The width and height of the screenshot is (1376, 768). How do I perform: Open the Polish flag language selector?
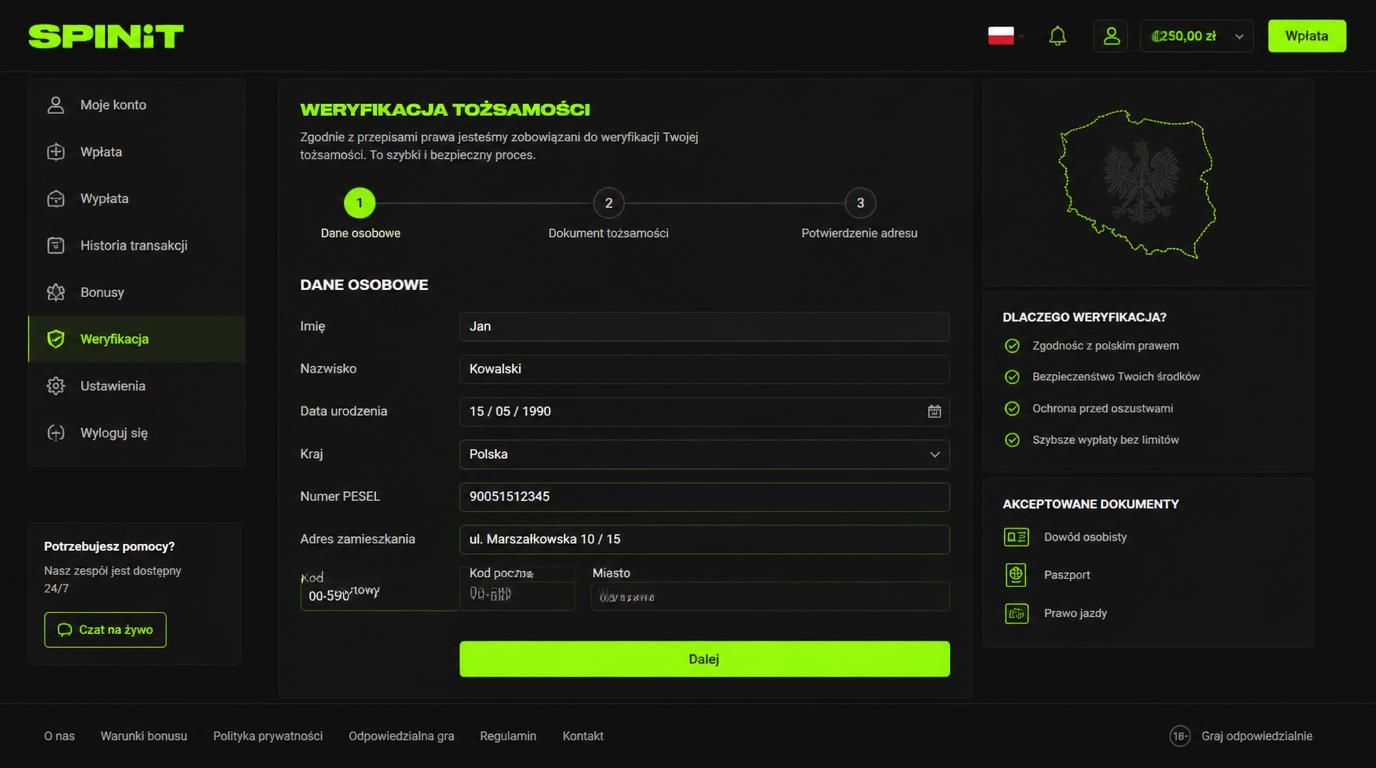tap(1002, 36)
